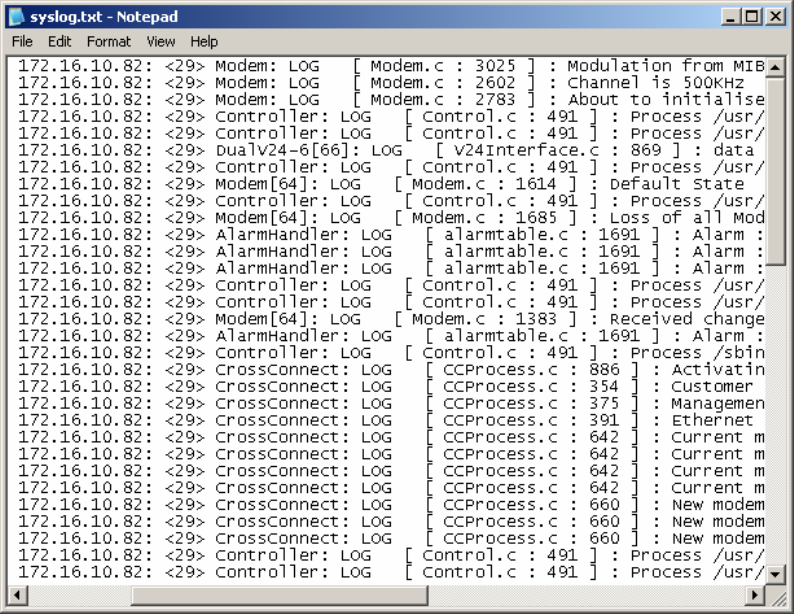This screenshot has height=614, width=794.
Task: Click the text 'Process /sbin'
Action: pyautogui.click(x=697, y=353)
